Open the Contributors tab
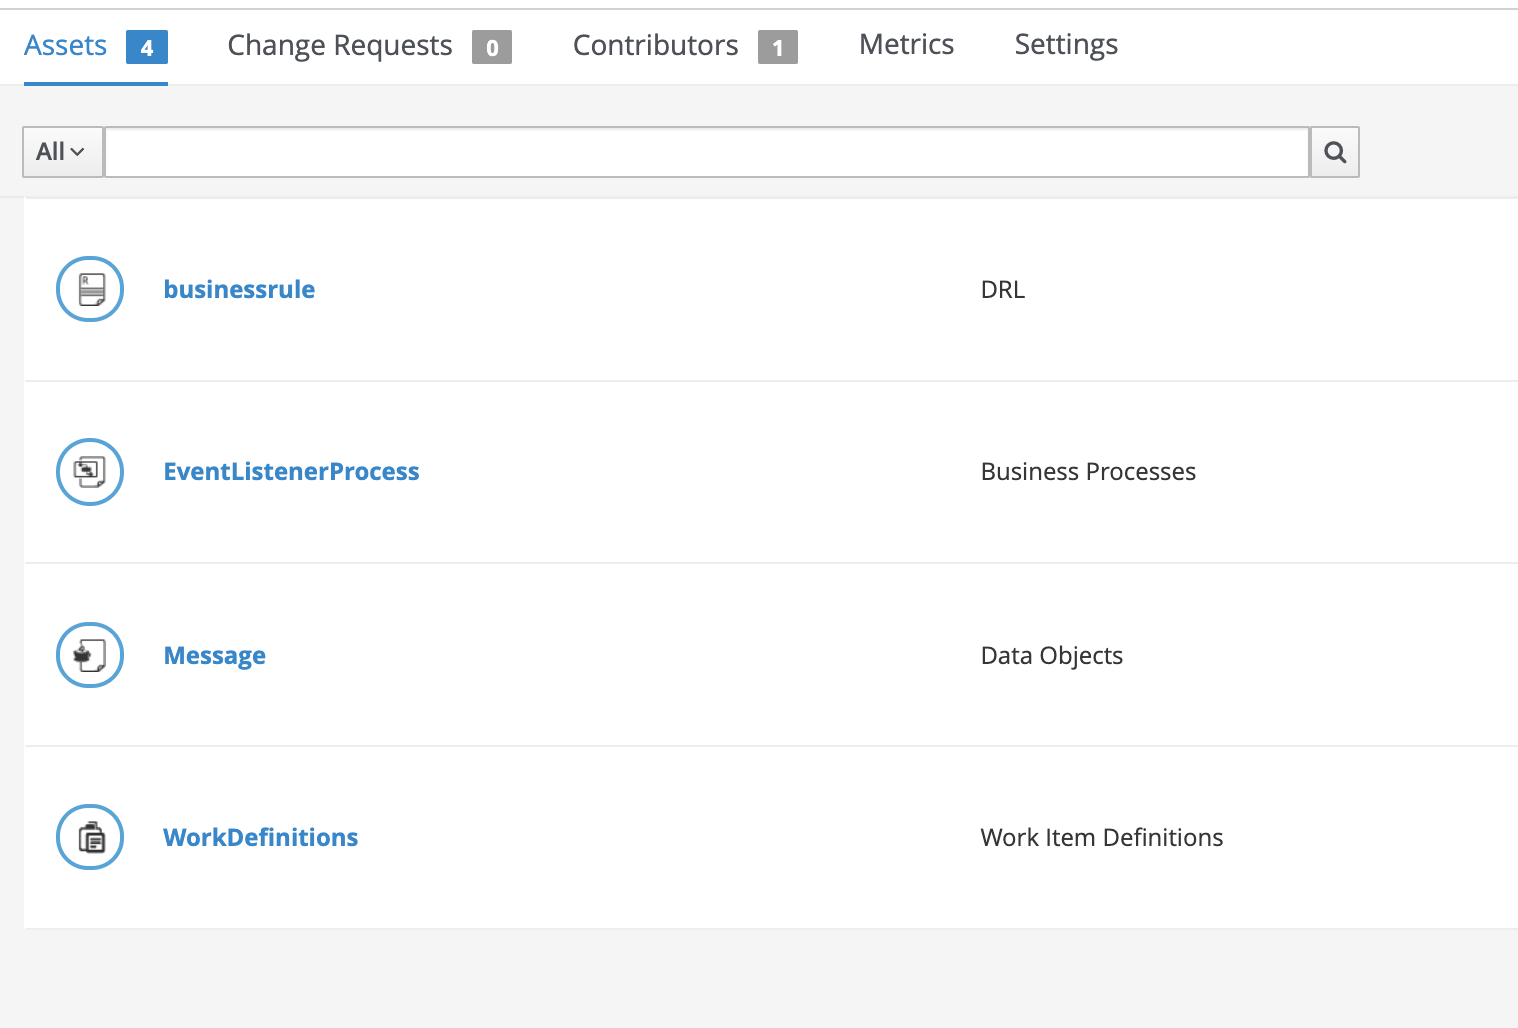This screenshot has width=1518, height=1028. (685, 46)
